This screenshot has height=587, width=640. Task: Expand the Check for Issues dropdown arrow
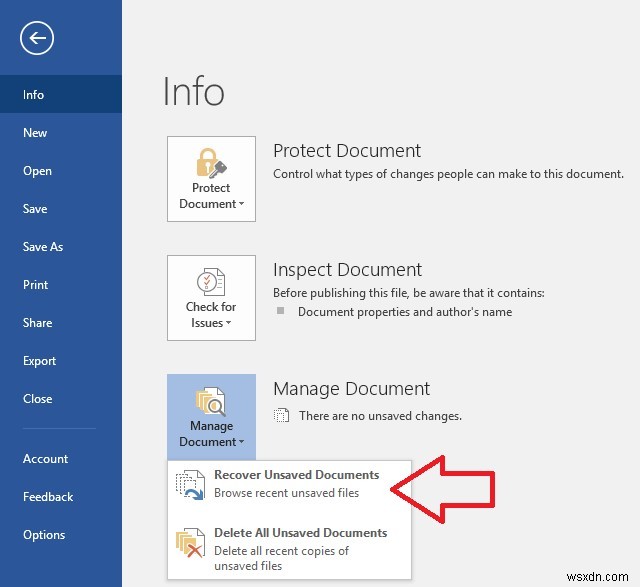tap(229, 323)
